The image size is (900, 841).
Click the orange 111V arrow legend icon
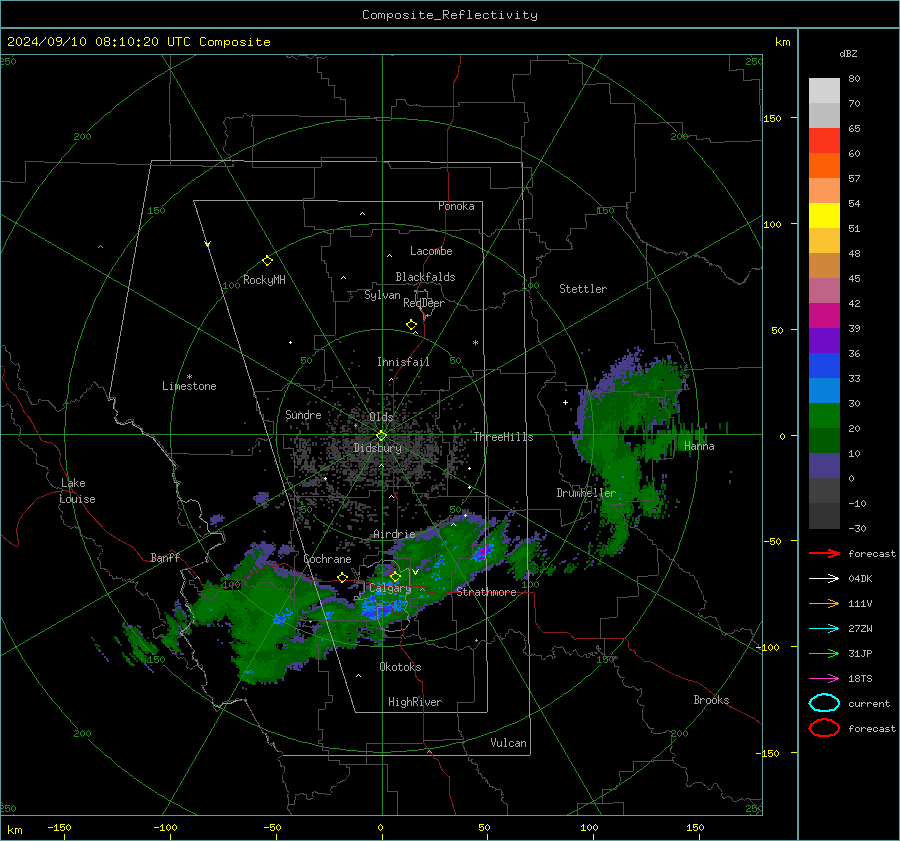[824, 603]
